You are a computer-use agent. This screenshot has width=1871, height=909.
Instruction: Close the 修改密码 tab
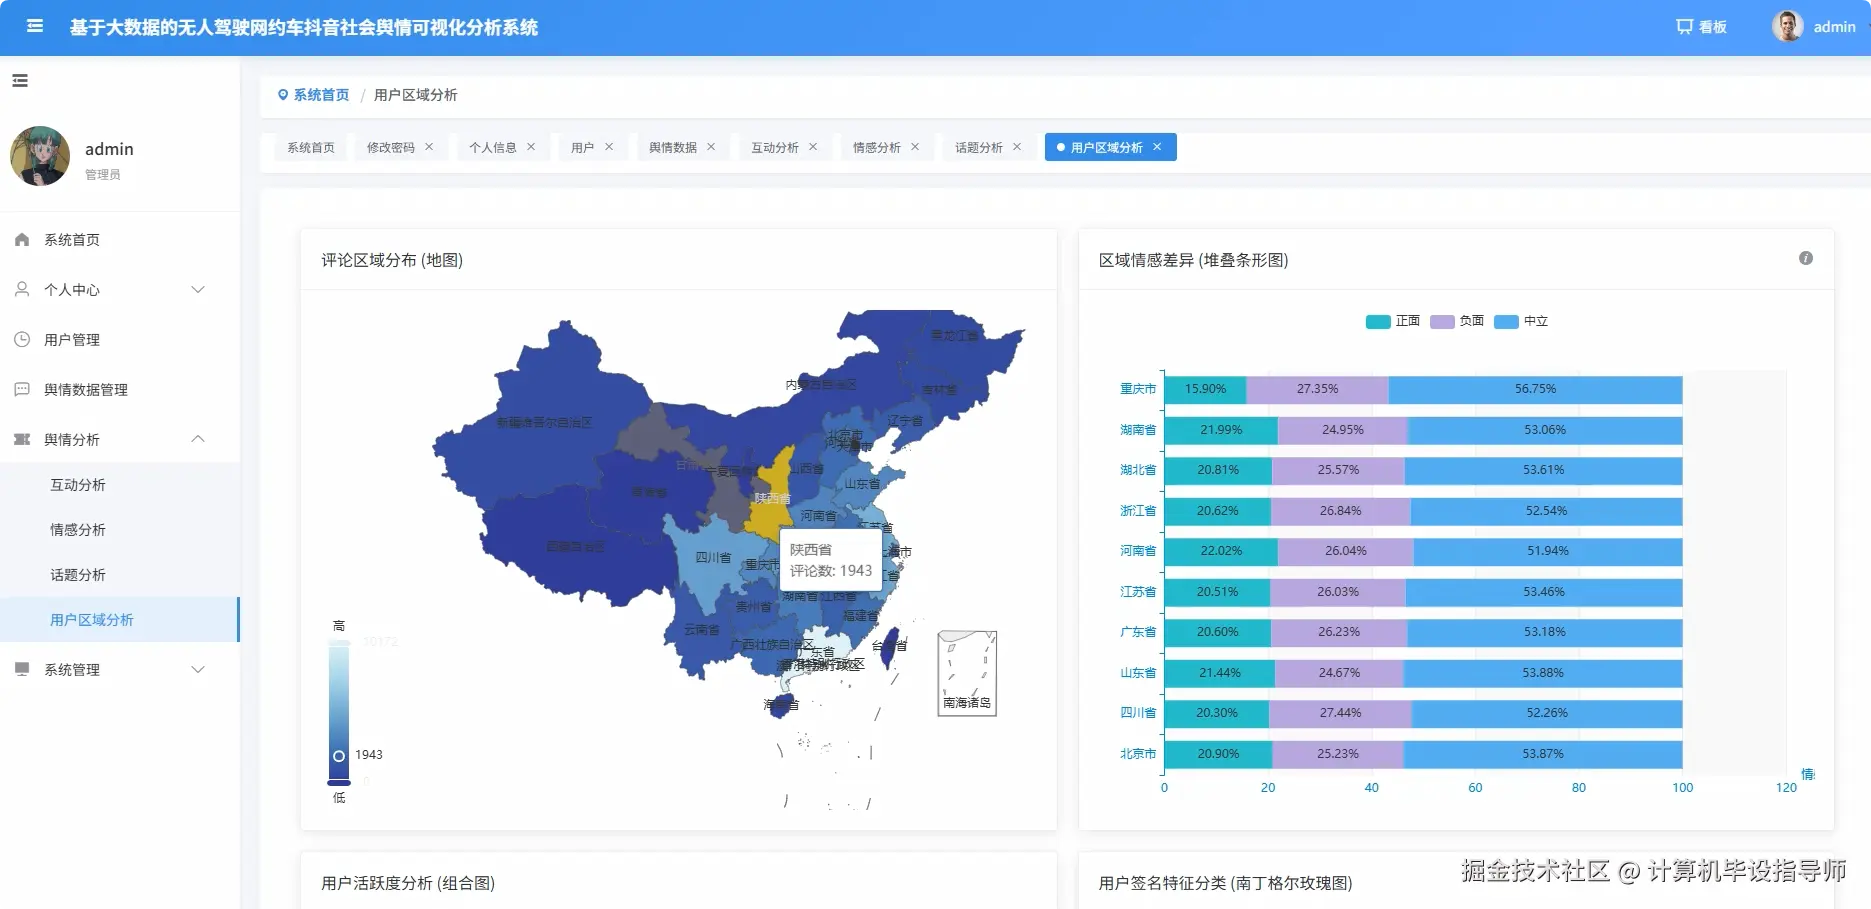(429, 147)
